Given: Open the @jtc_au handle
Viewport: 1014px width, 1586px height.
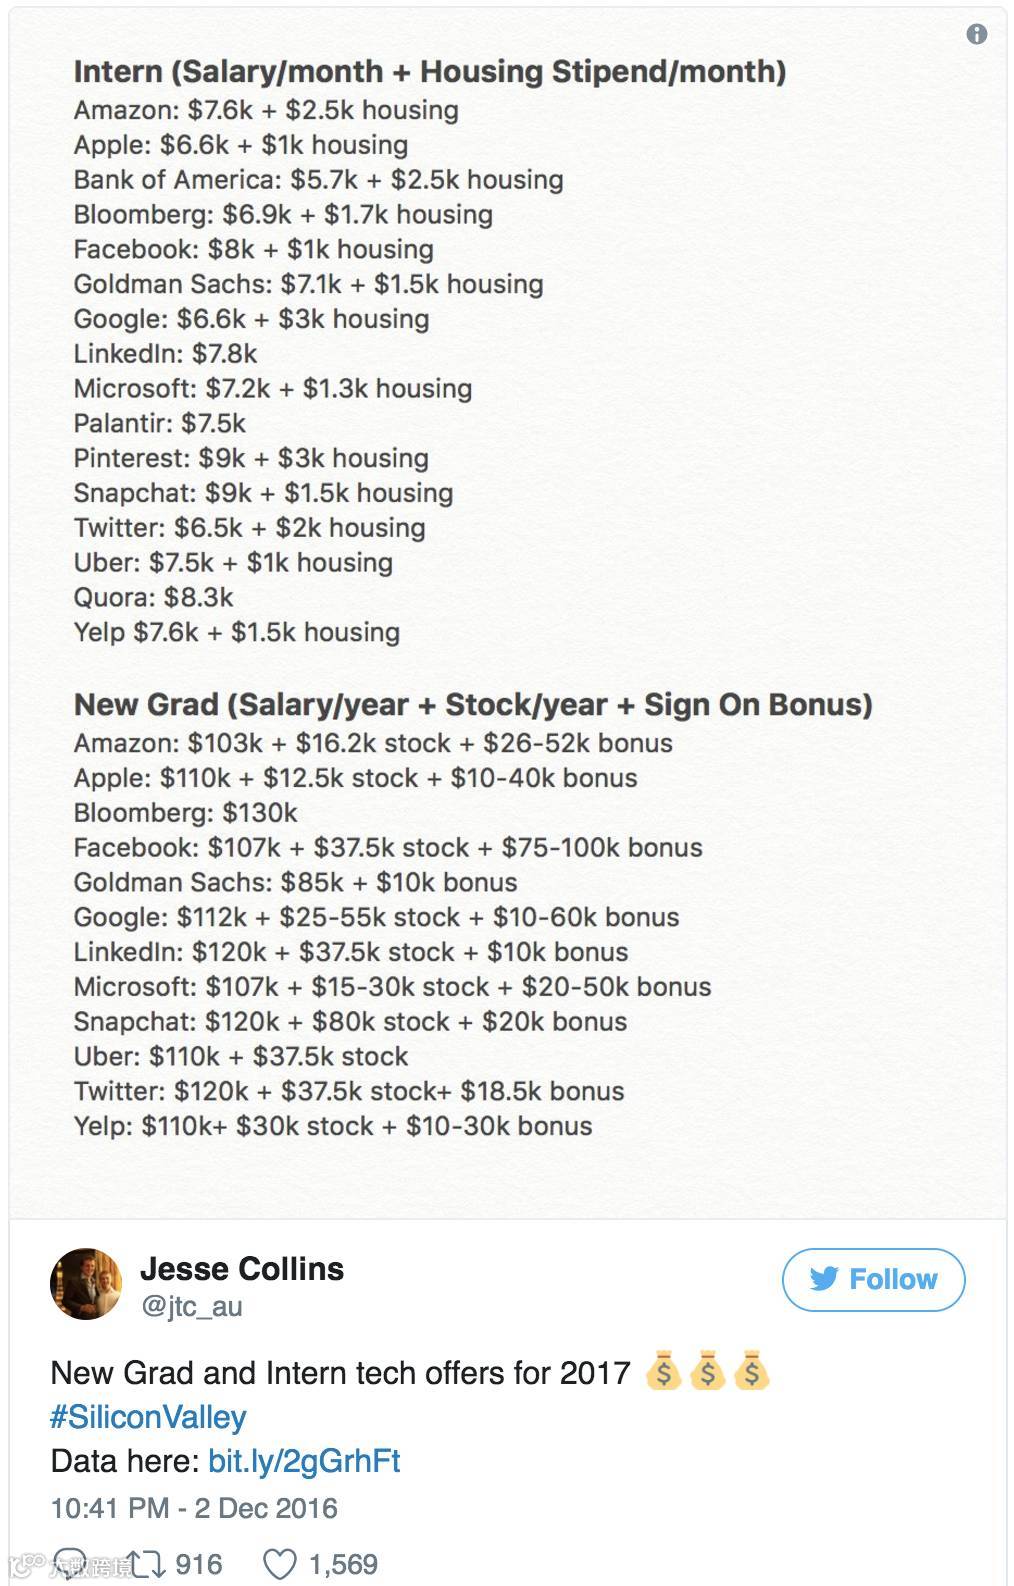Looking at the screenshot, I should 192,1306.
